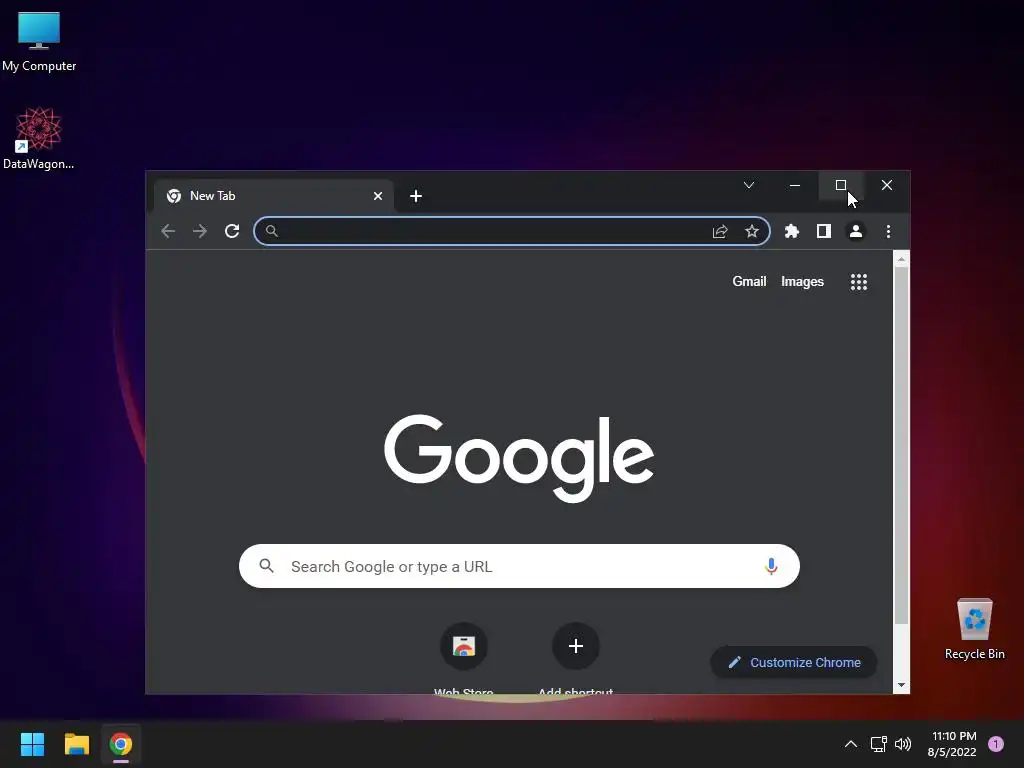The width and height of the screenshot is (1024, 768).
Task: Click the scrollbar up arrow
Action: (x=901, y=259)
